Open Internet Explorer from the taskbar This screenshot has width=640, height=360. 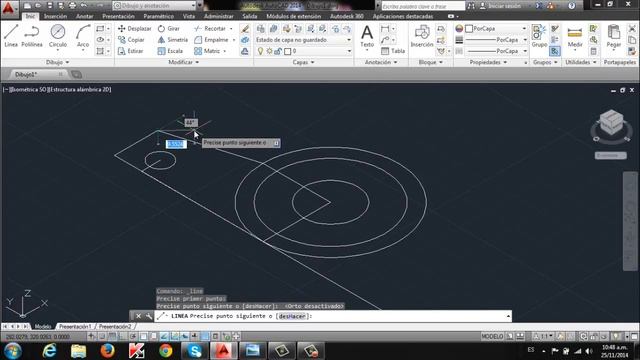click(49, 351)
